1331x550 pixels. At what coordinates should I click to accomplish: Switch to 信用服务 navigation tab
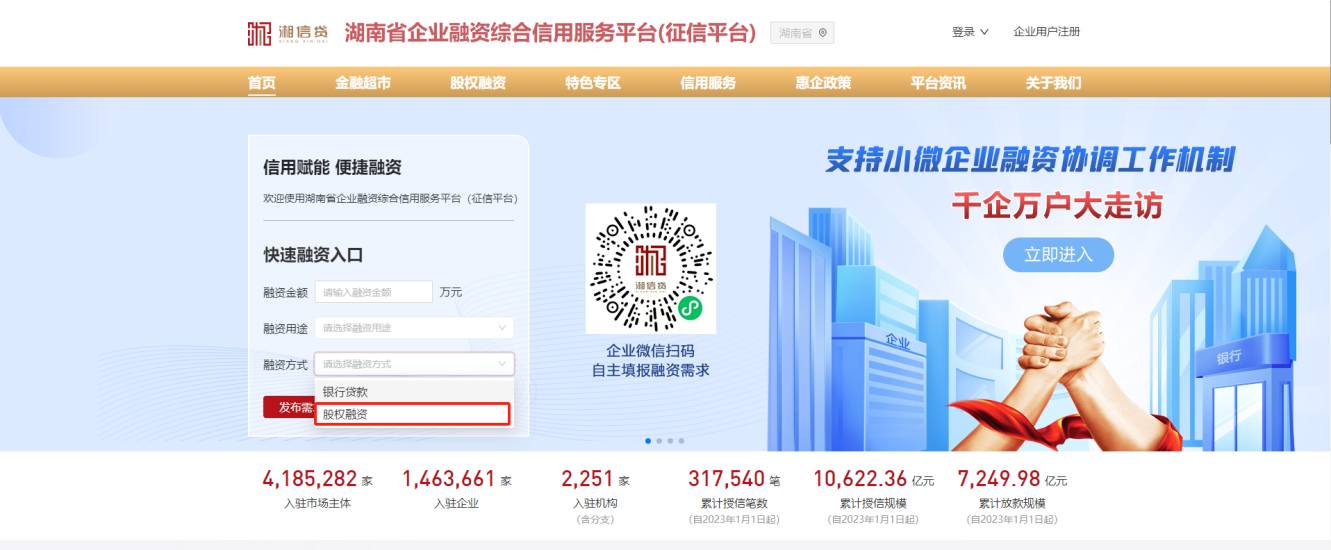[708, 83]
